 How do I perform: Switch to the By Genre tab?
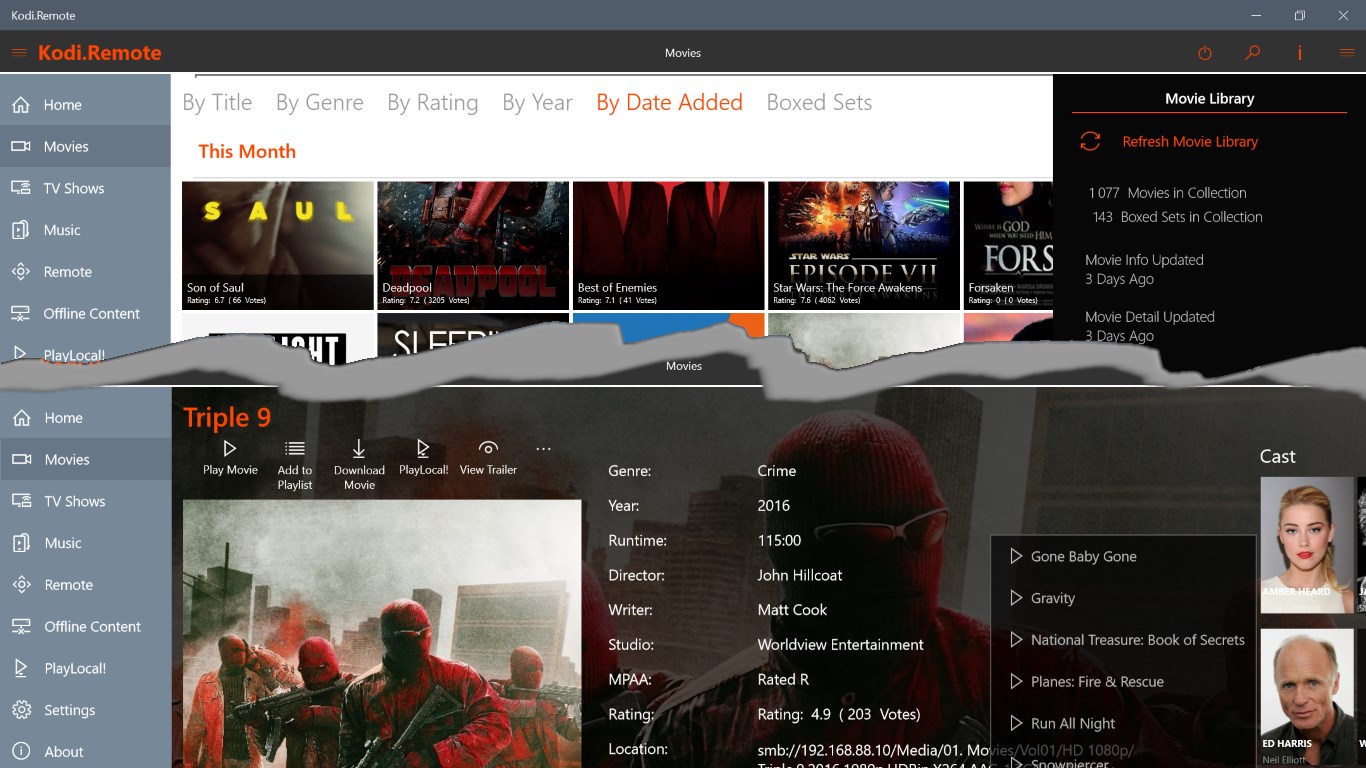[320, 103]
